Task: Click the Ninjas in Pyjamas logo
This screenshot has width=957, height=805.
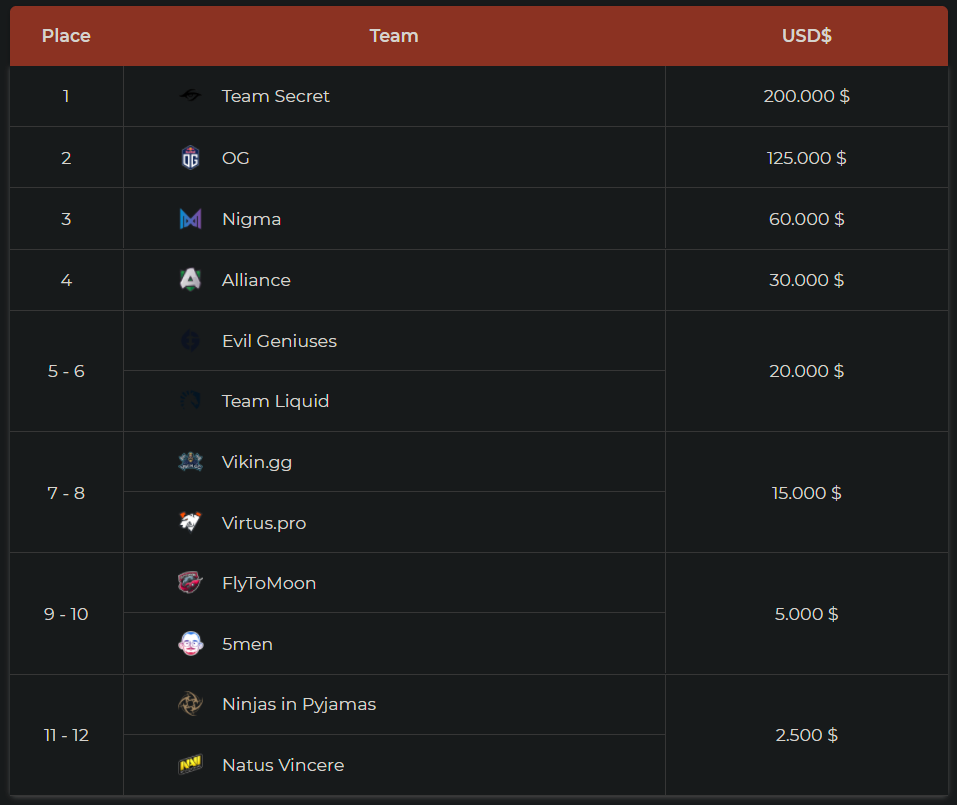Action: coord(190,704)
